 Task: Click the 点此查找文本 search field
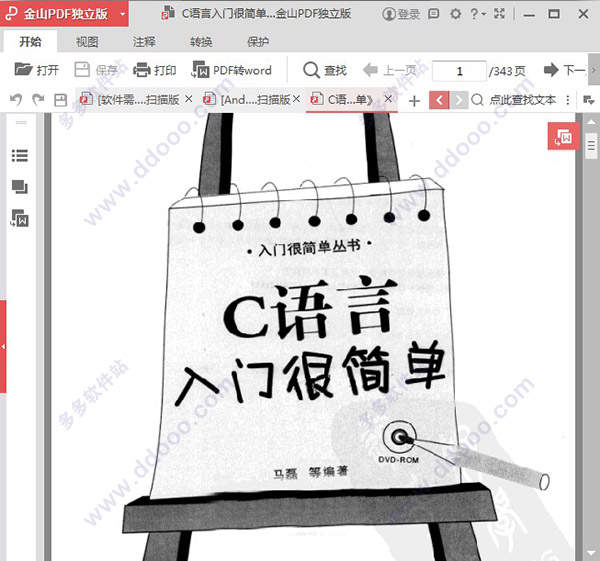tap(514, 100)
